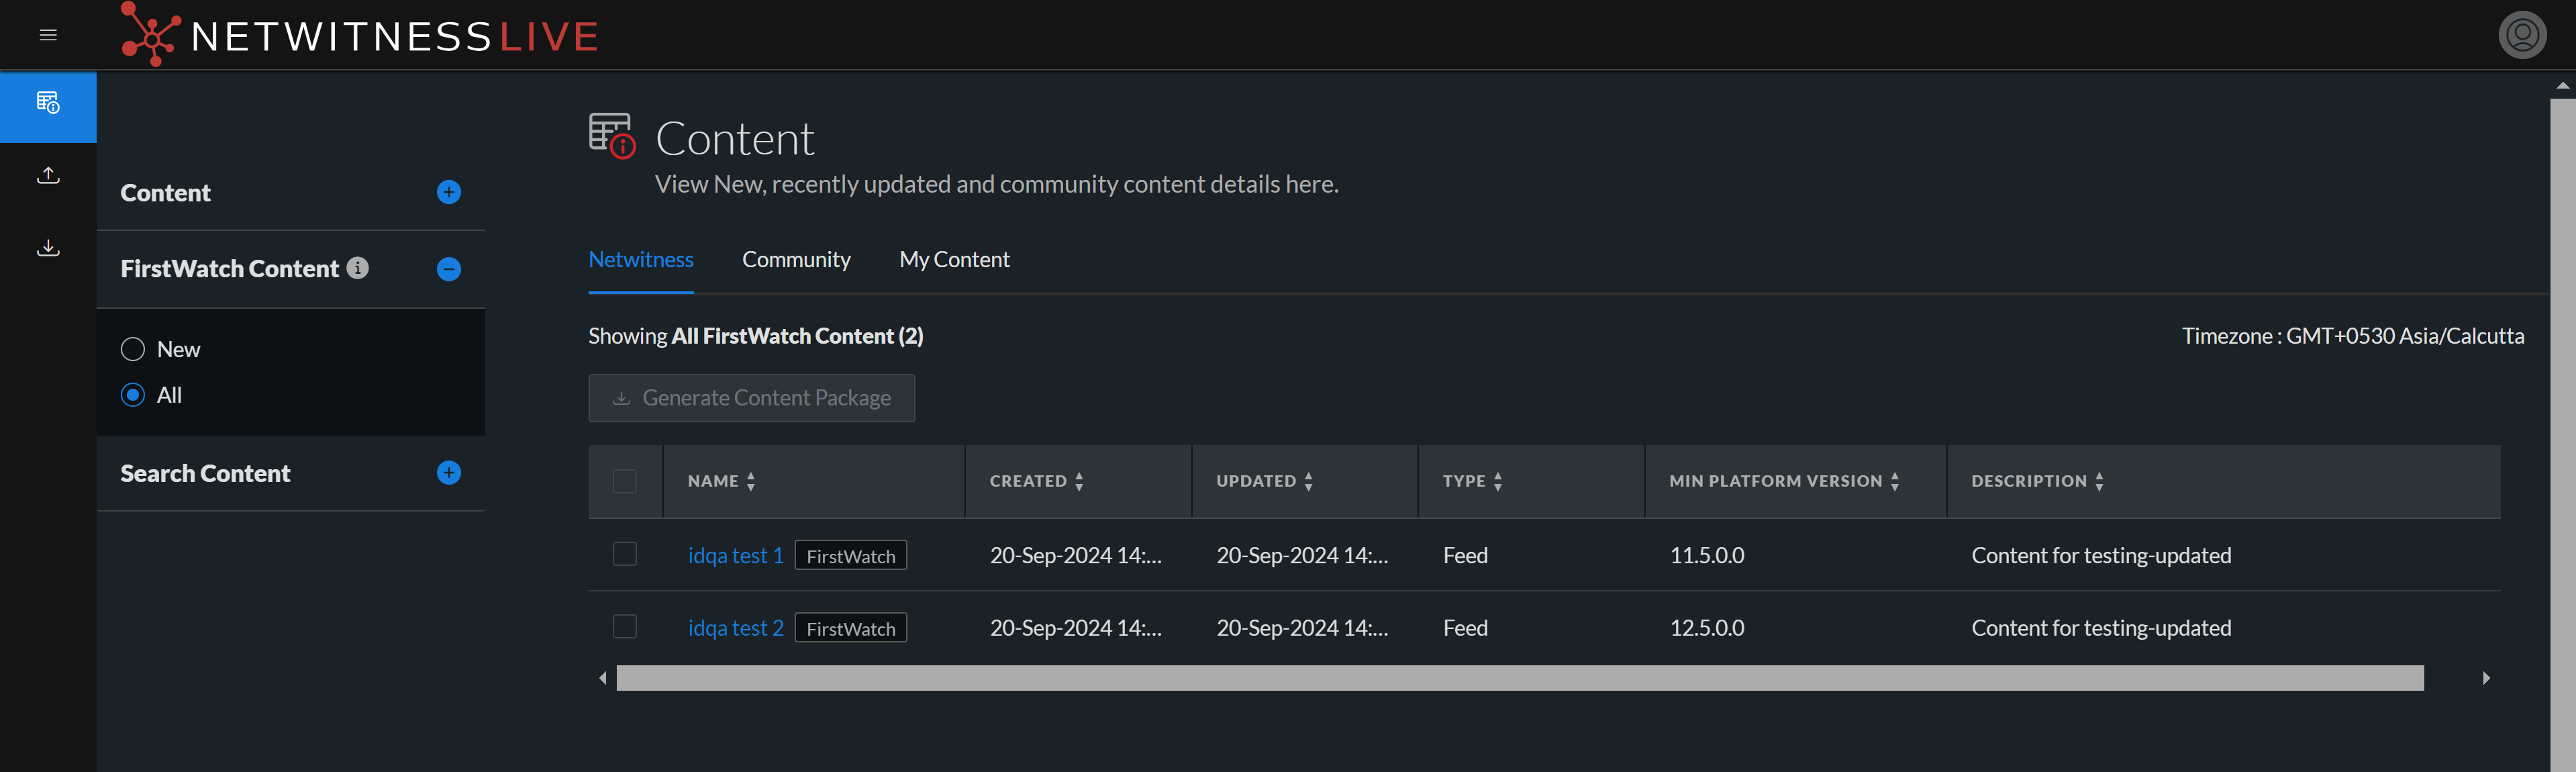Click the table's horizontal scrollbar
Viewport: 2576px width, 772px height.
pyautogui.click(x=1520, y=678)
